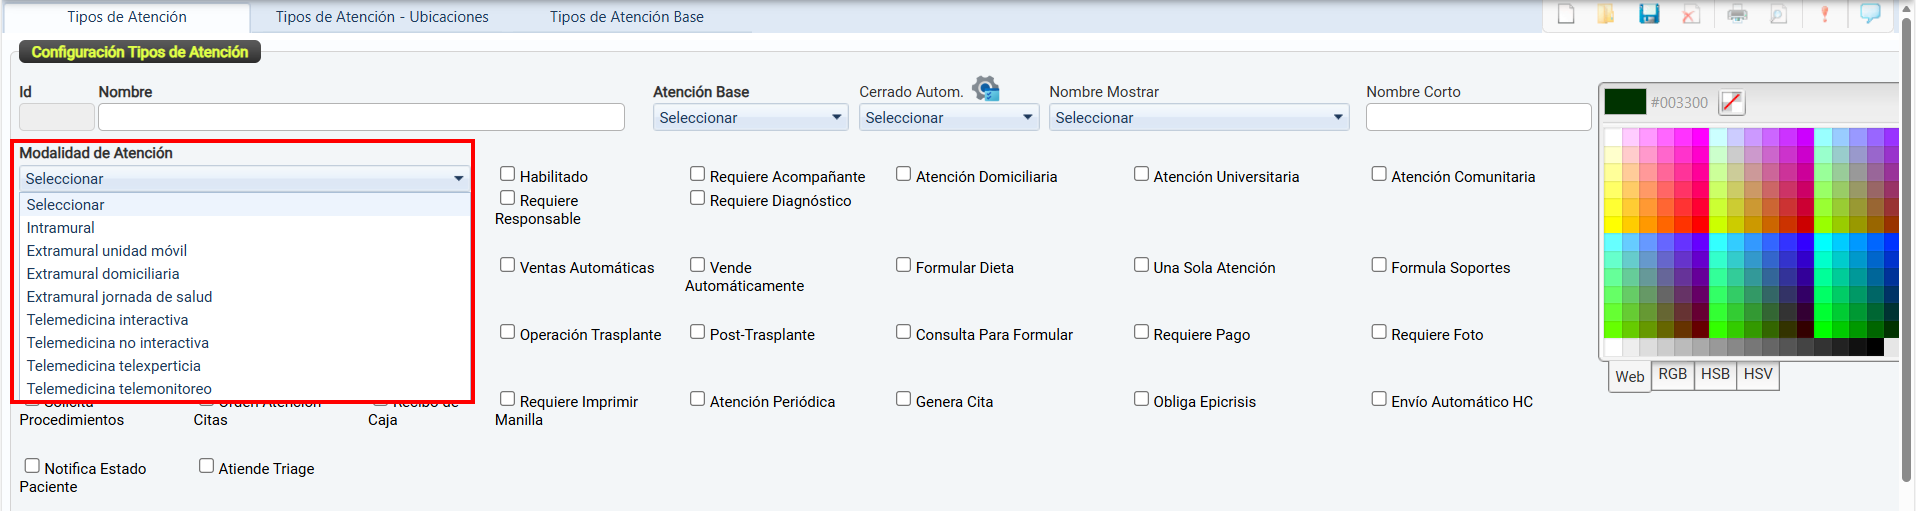Expand the Nombre Mostrar dropdown
The image size is (1916, 511).
click(1198, 118)
